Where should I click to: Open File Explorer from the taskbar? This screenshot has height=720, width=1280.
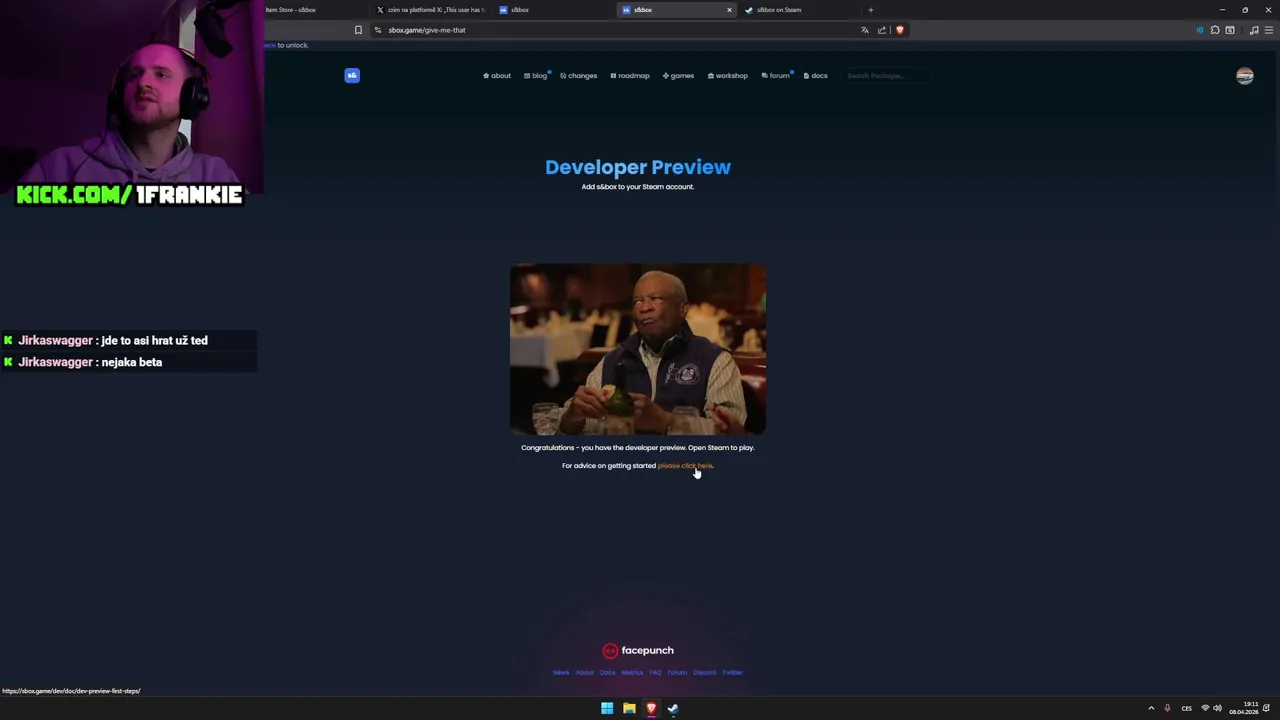tap(629, 708)
